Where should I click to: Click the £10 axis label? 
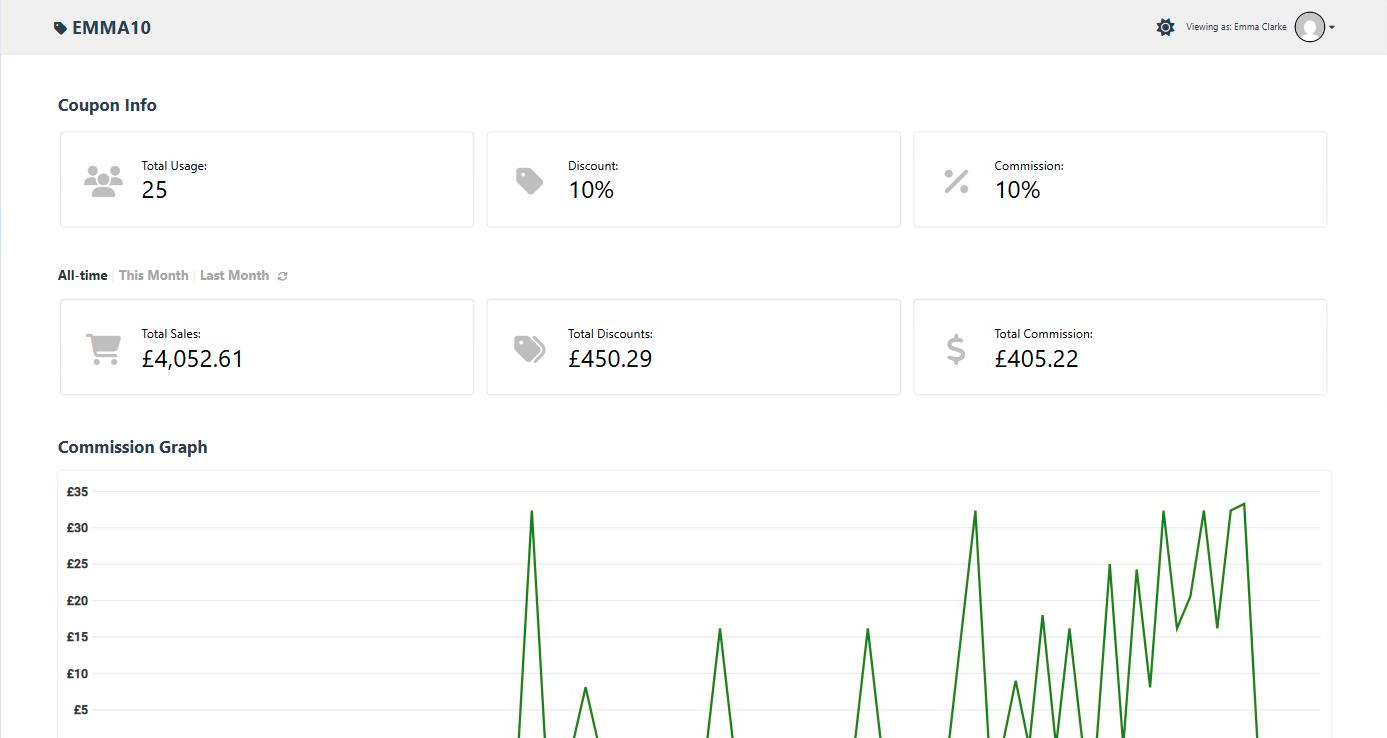(x=78, y=674)
